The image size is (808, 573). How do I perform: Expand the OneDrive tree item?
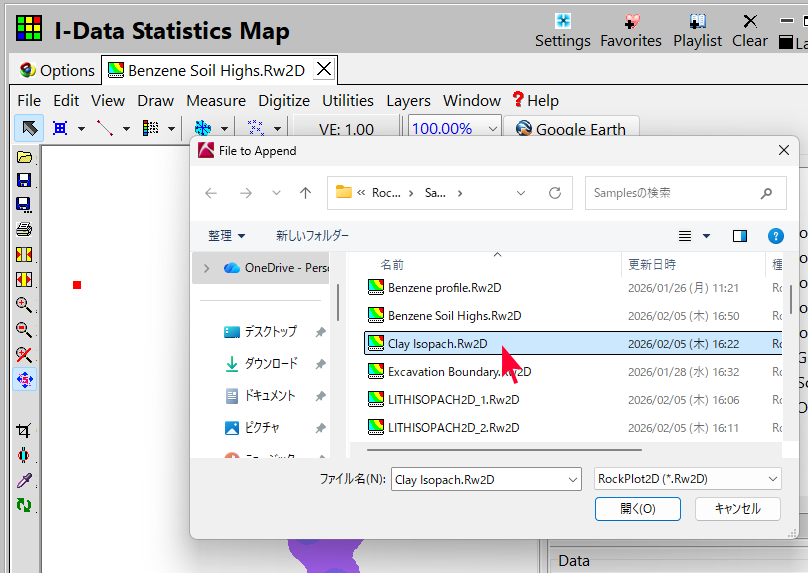tap(207, 268)
